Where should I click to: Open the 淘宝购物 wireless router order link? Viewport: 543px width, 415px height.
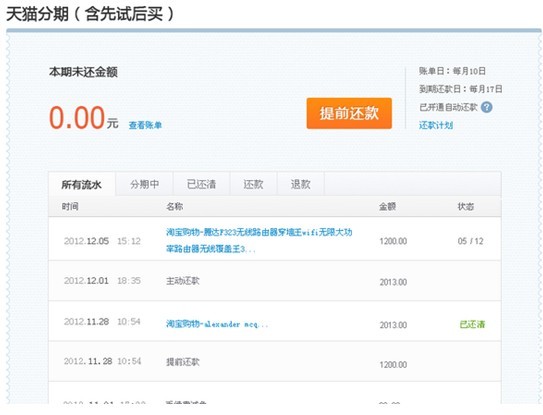pos(259,240)
